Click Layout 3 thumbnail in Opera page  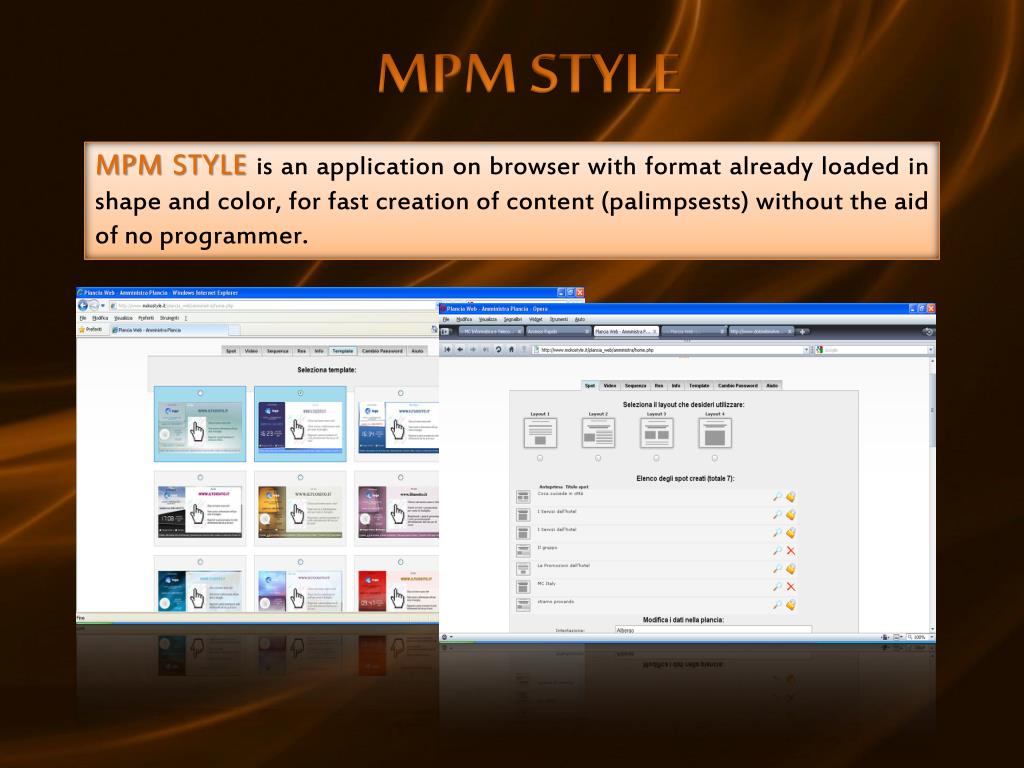pos(656,433)
